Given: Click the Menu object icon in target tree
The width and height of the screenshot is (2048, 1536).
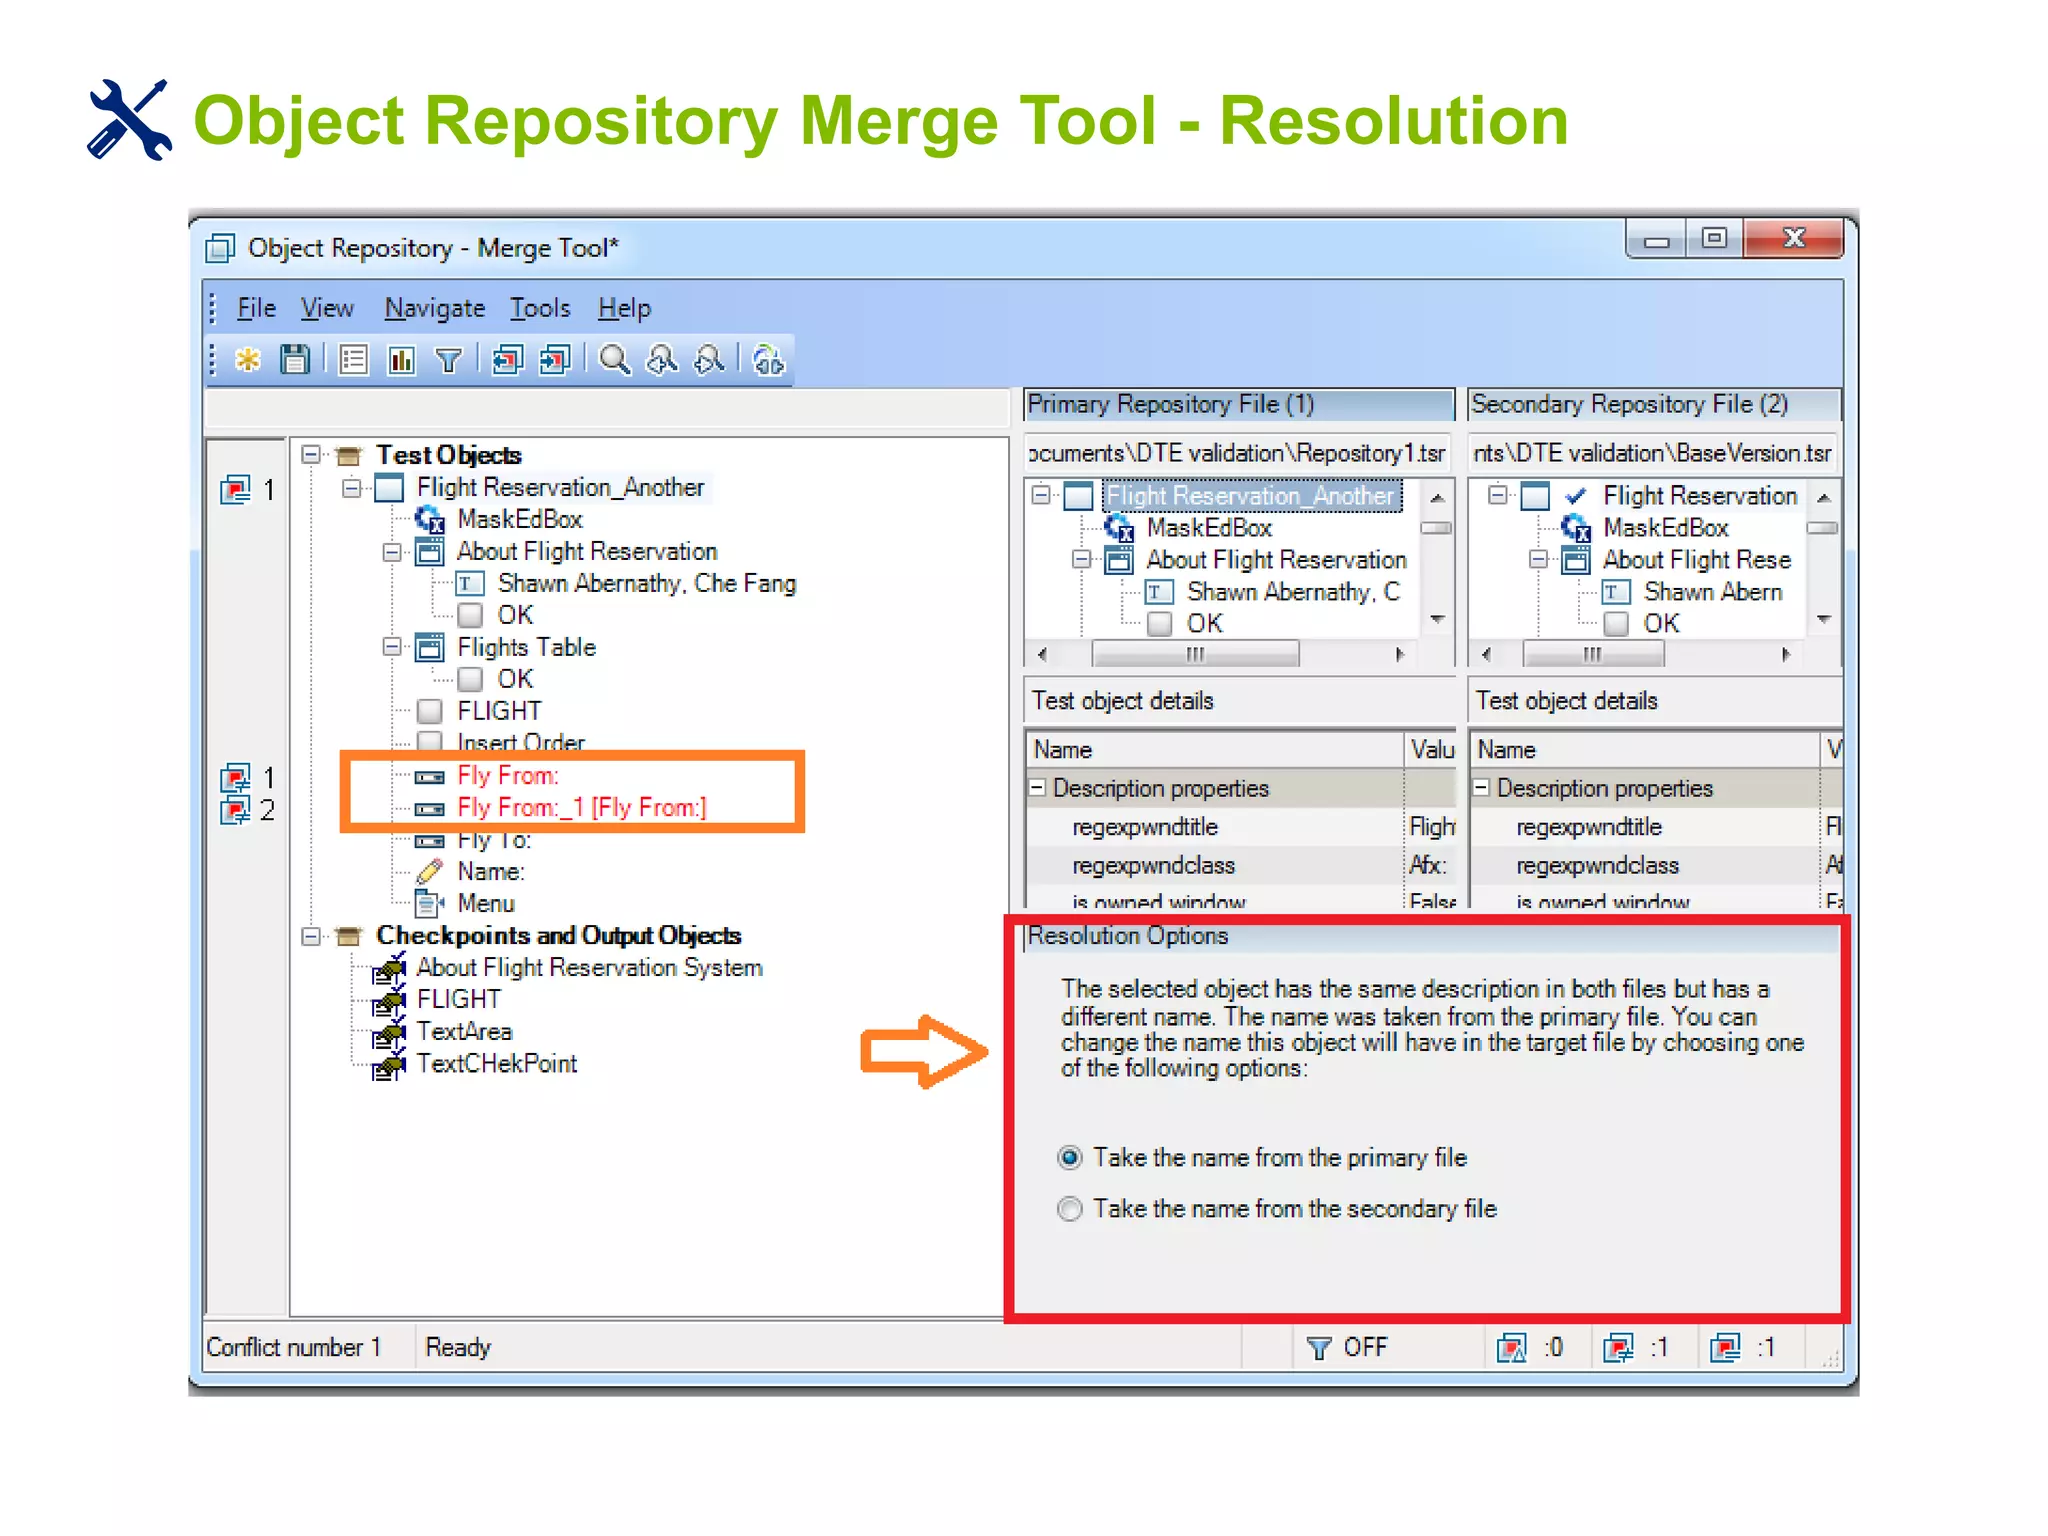Looking at the screenshot, I should [x=430, y=903].
